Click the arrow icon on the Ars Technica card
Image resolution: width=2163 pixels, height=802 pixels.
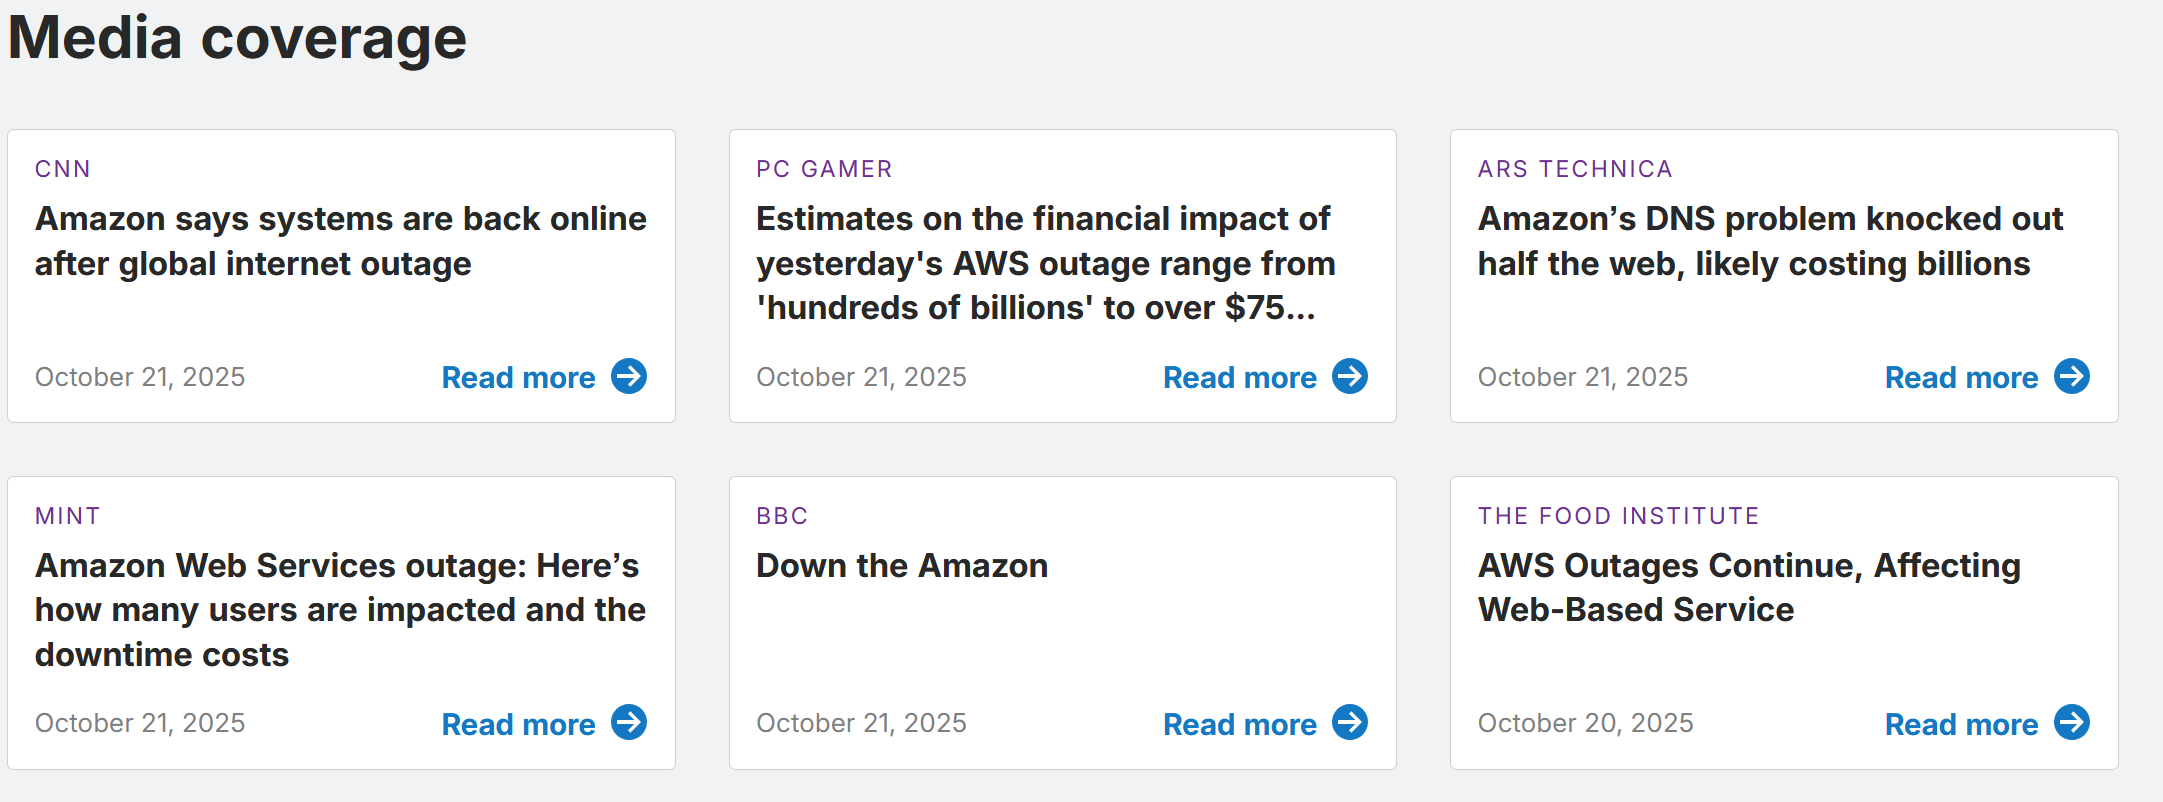(x=2072, y=377)
